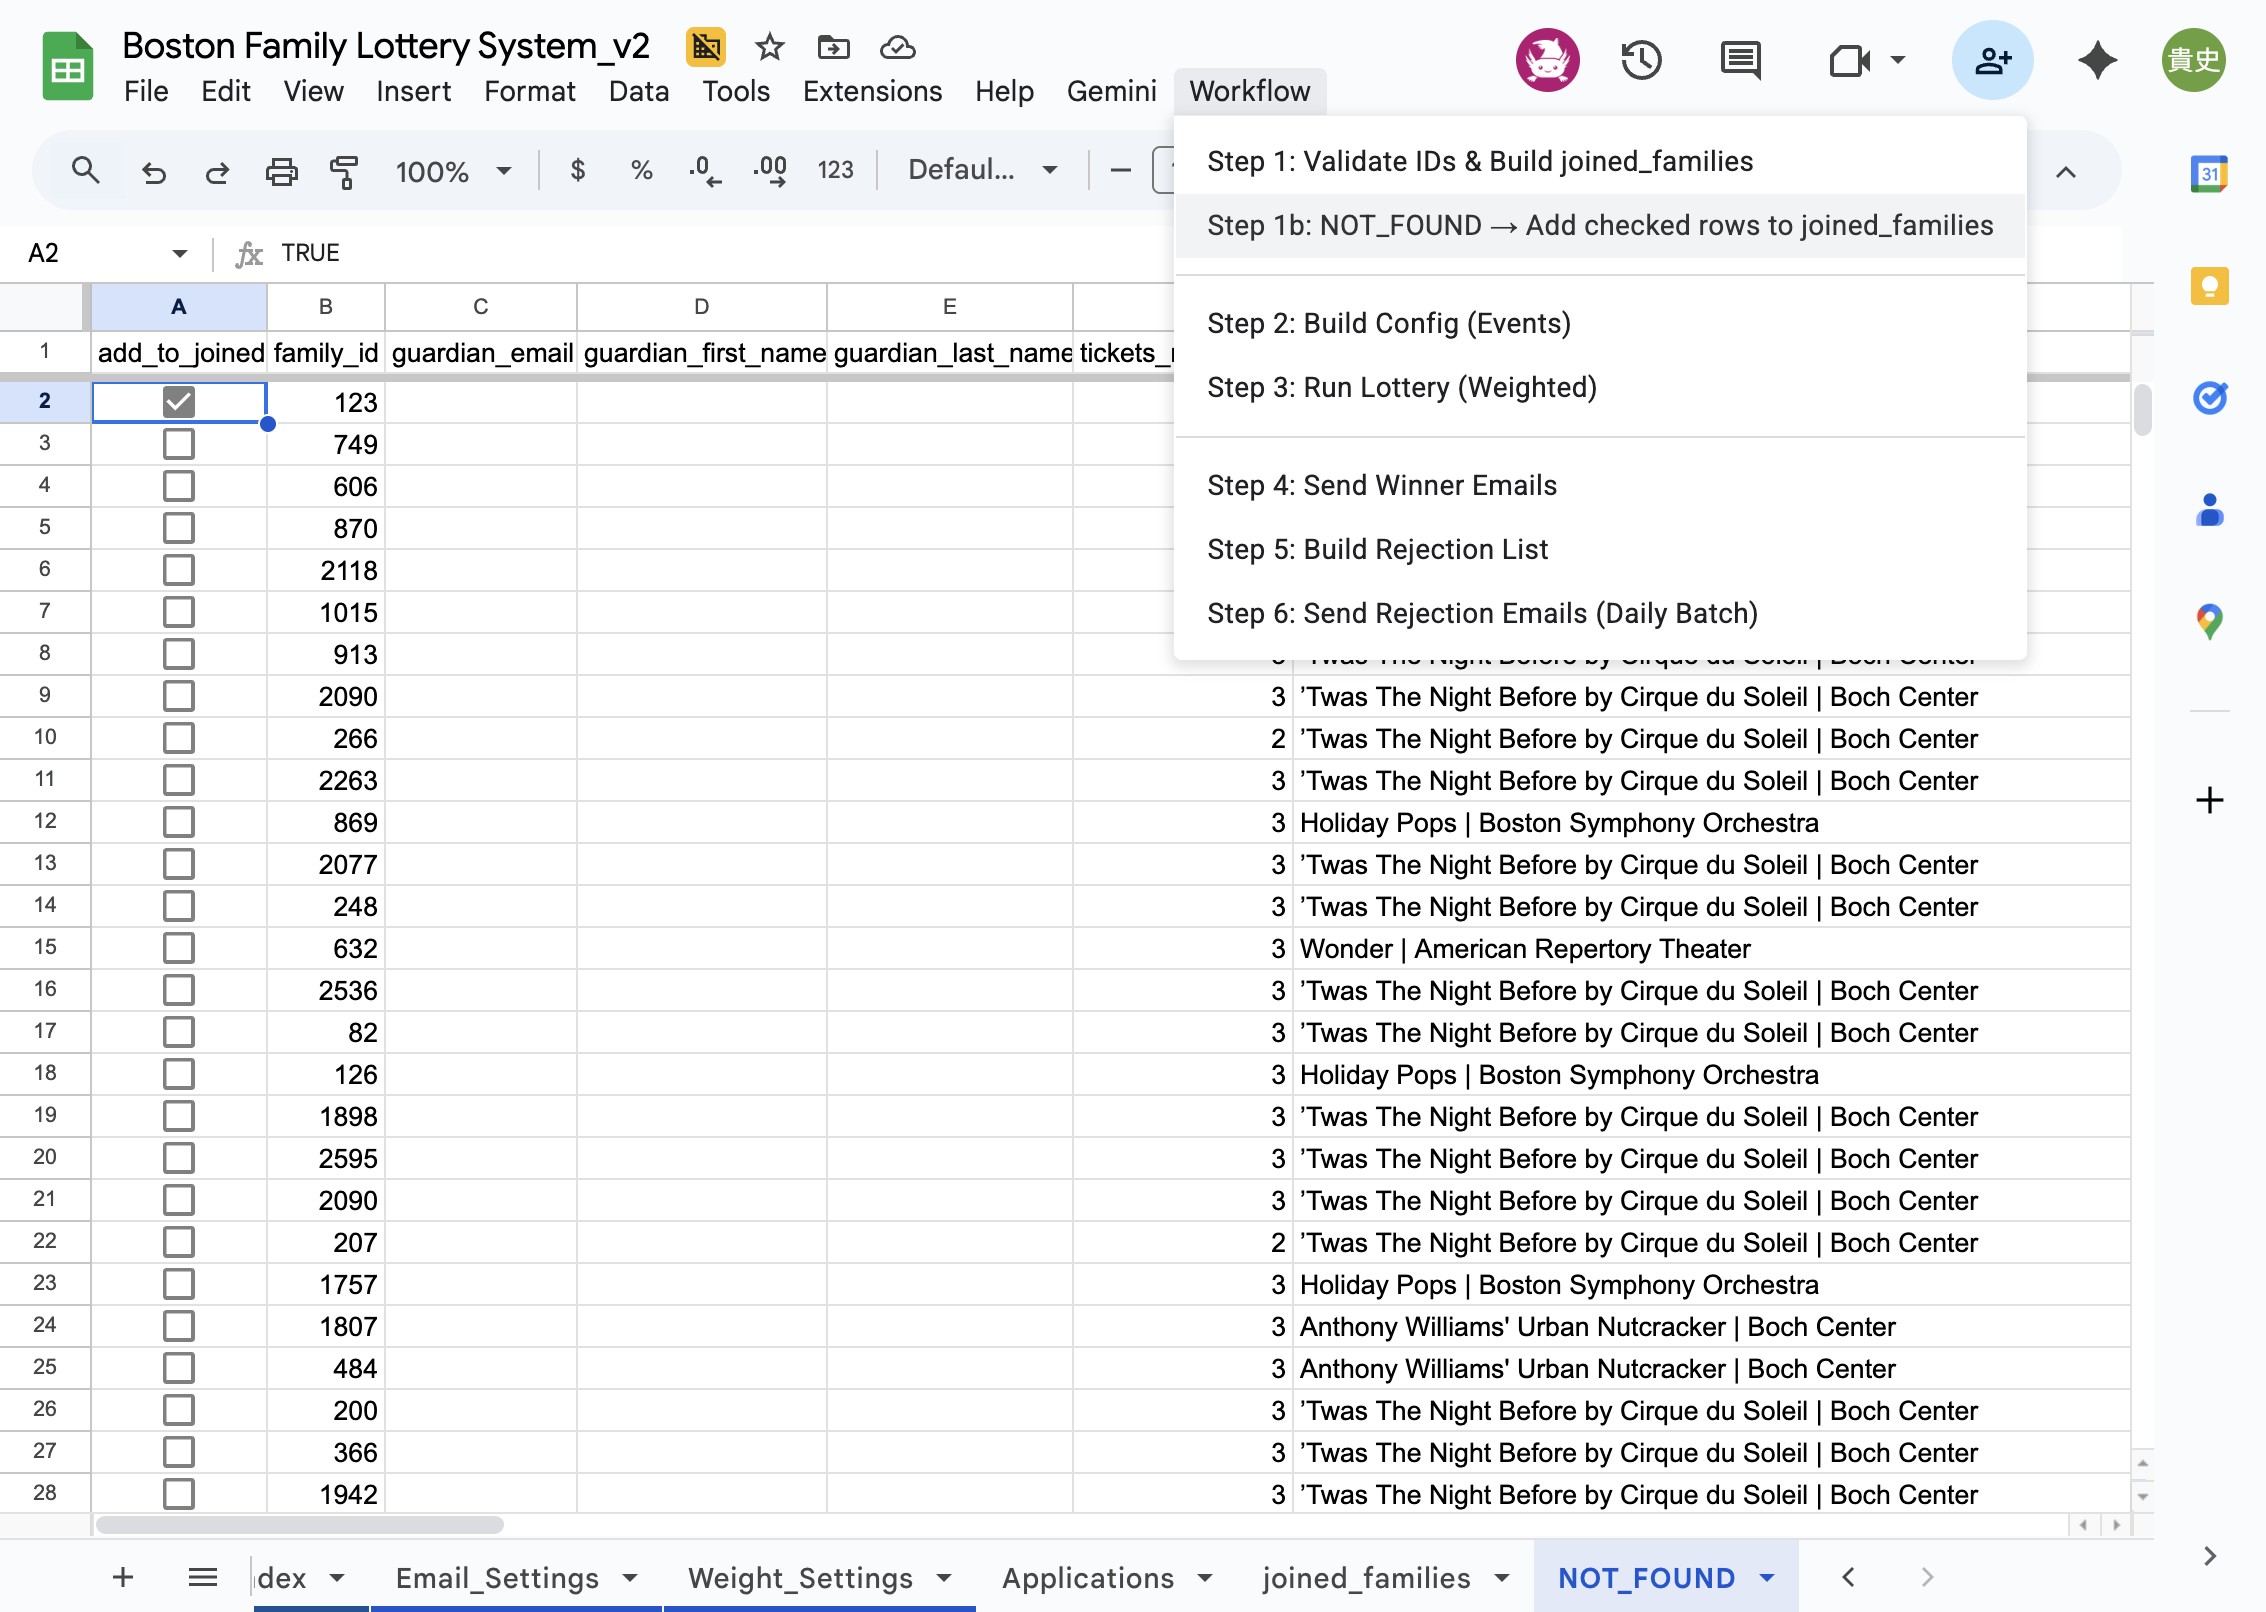This screenshot has height=1612, width=2266.
Task: Switch to the joined_families sheet tab
Action: (x=1366, y=1578)
